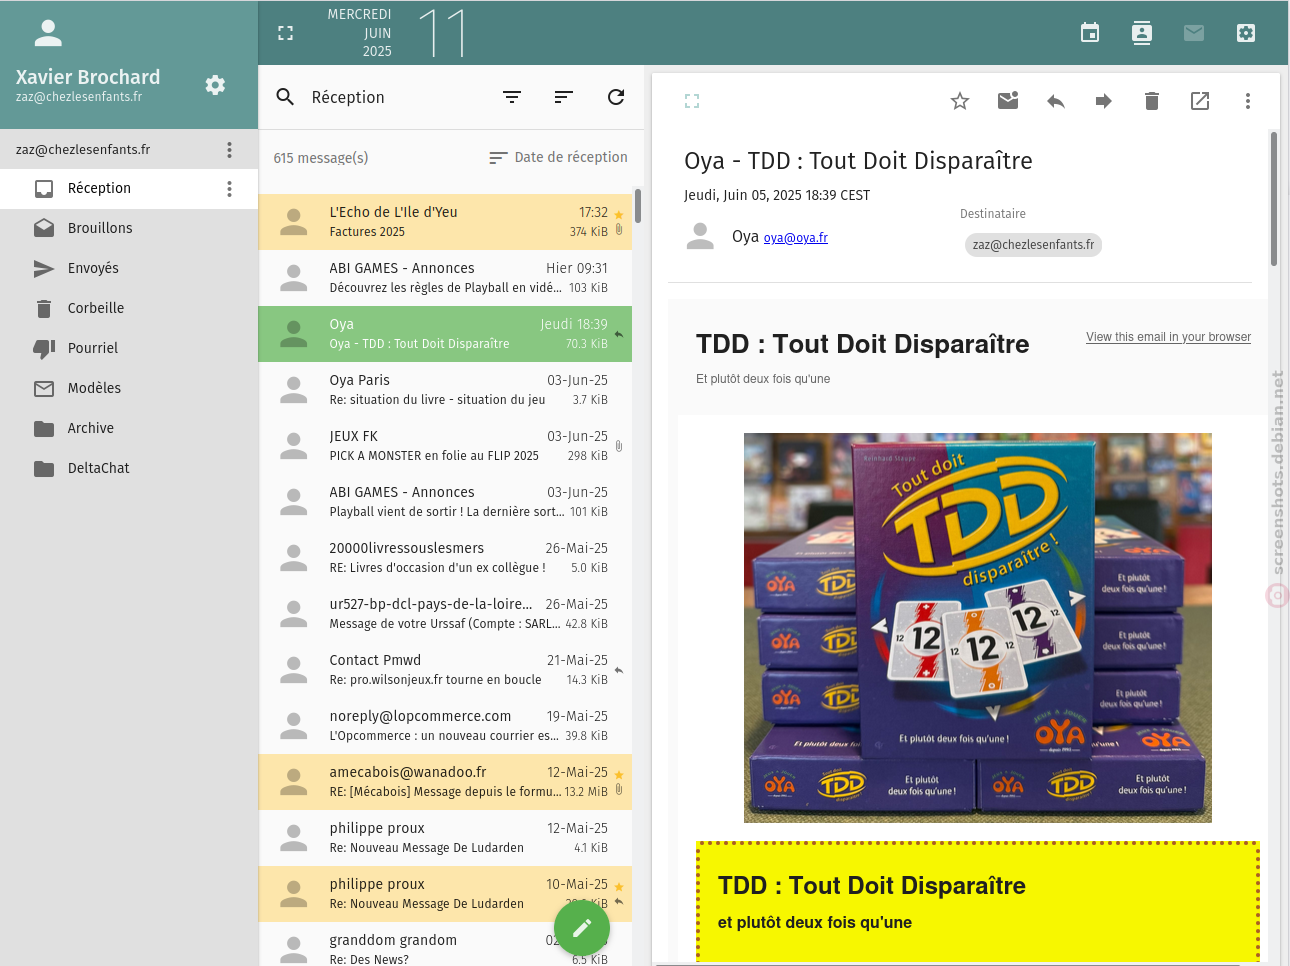Click the message viewer vertical scrollbar
Screen dimensions: 1290x966
click(1274, 198)
